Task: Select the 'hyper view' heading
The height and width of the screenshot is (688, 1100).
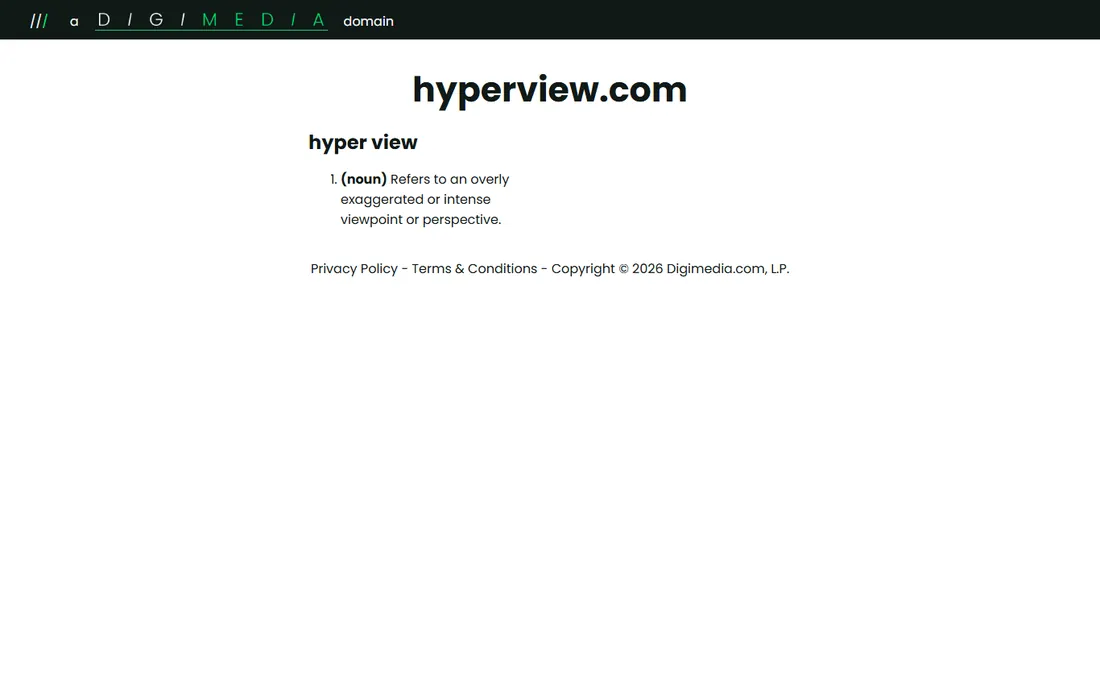Action: 363,142
